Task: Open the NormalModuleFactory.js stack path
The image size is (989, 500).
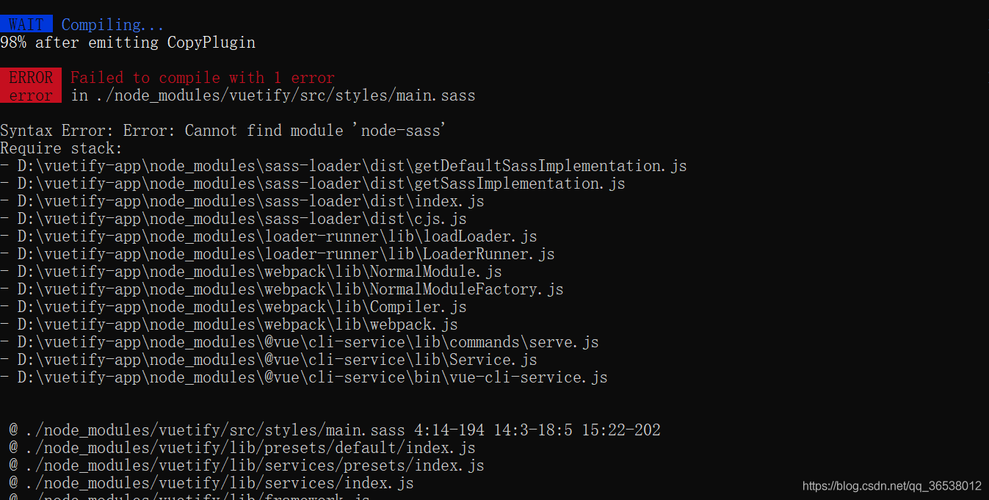Action: [290, 289]
